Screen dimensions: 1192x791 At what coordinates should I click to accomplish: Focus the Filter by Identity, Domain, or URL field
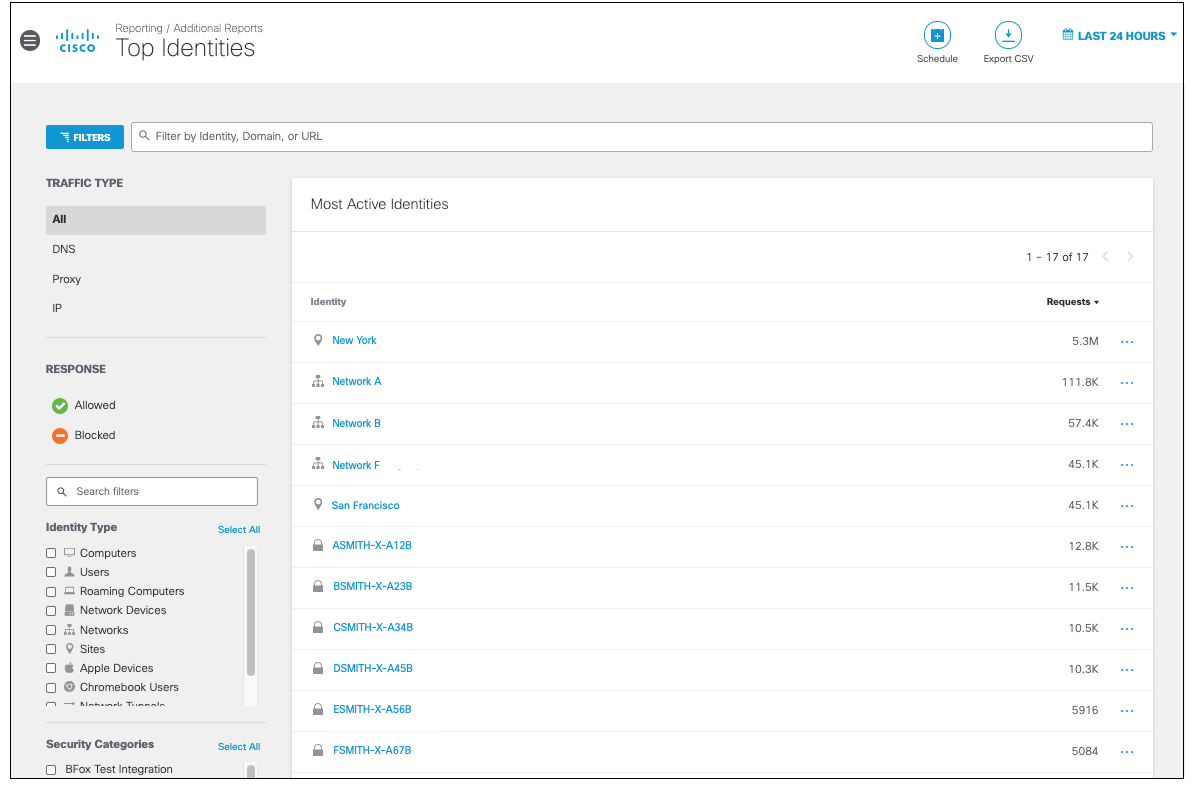[642, 137]
